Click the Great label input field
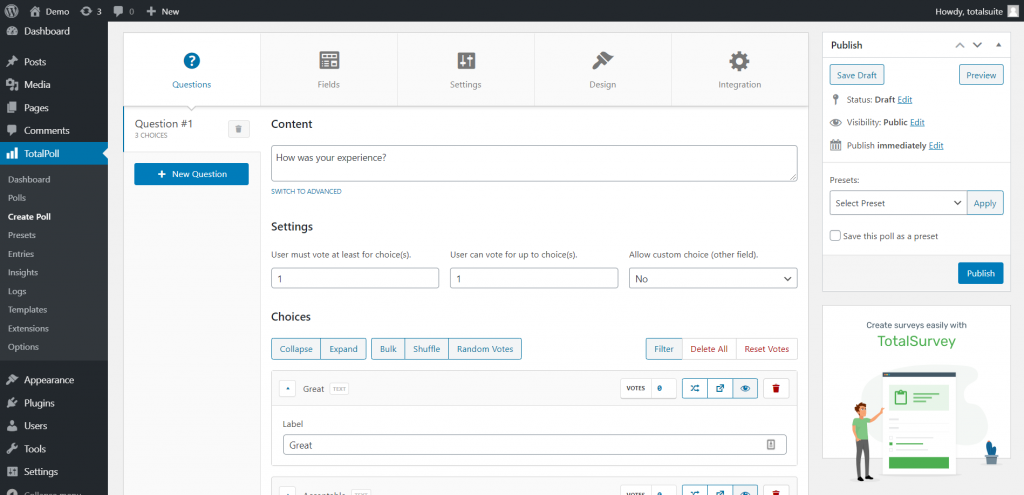Image resolution: width=1024 pixels, height=495 pixels. [534, 445]
